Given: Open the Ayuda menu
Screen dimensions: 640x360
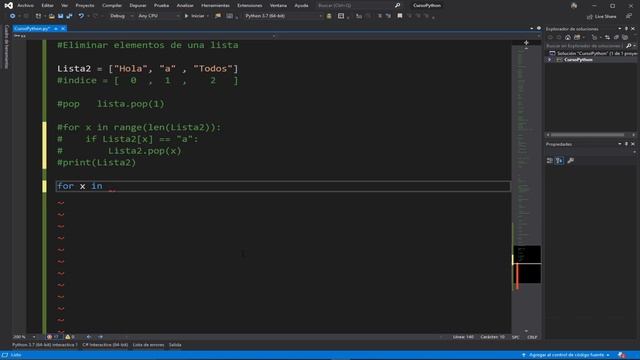Looking at the screenshot, I should [x=301, y=6].
